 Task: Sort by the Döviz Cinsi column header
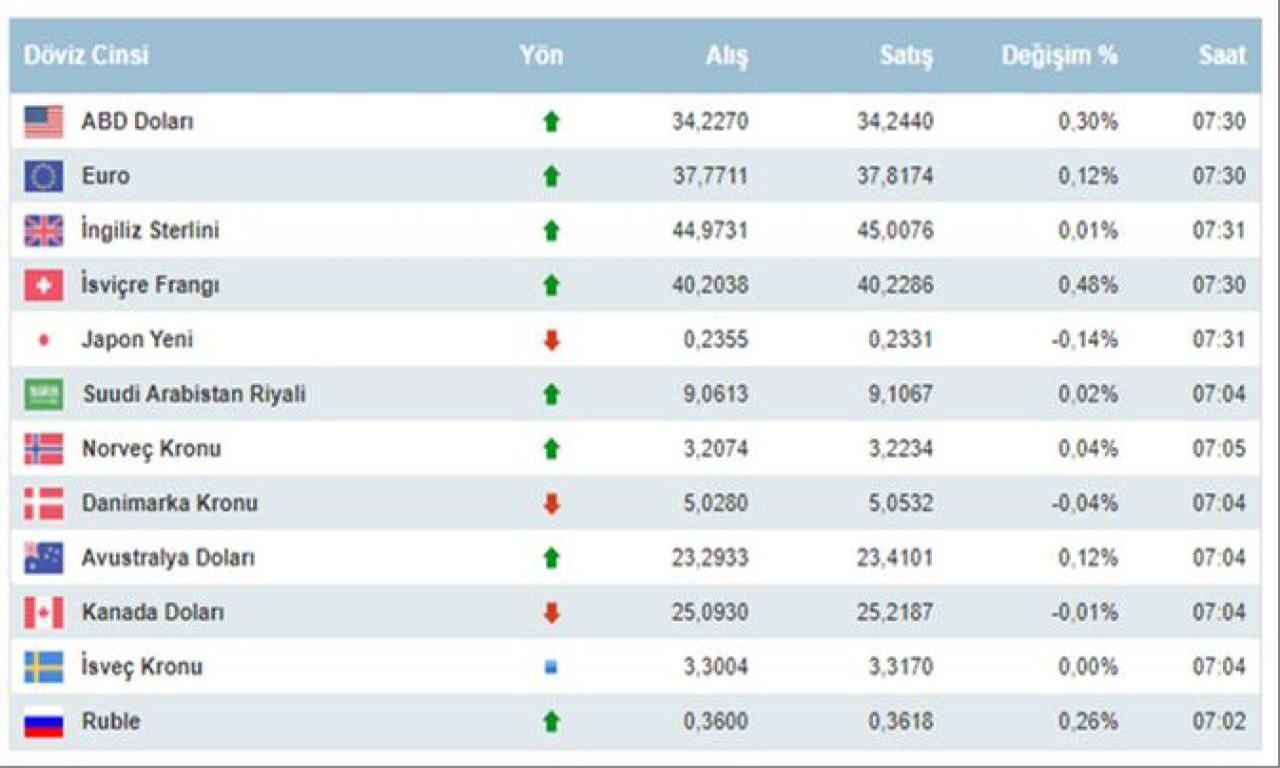point(86,55)
